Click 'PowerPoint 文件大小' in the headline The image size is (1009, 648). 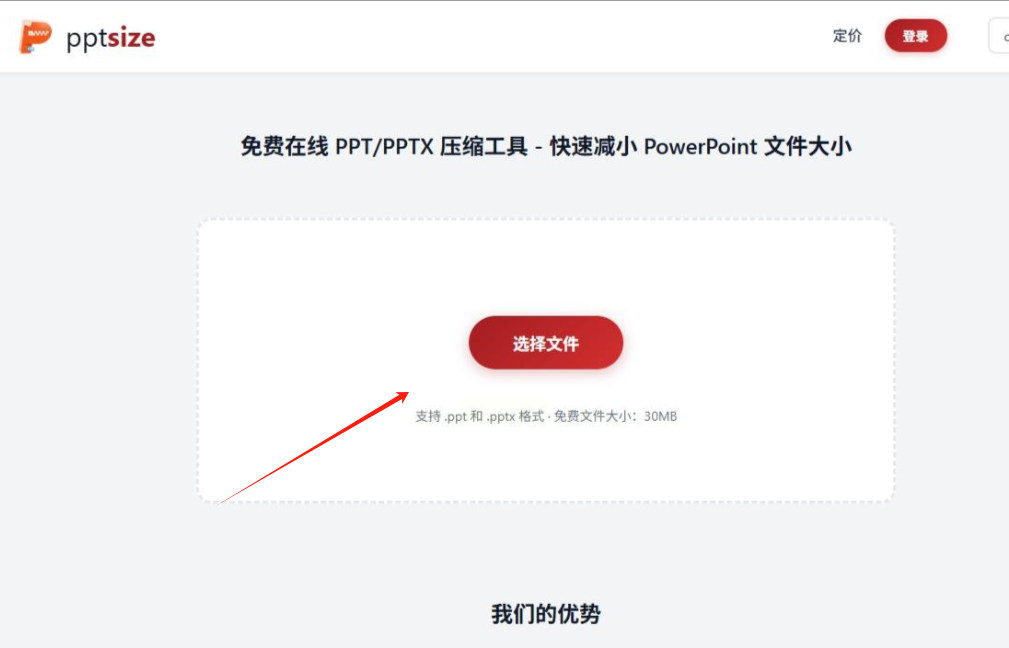pyautogui.click(x=747, y=147)
